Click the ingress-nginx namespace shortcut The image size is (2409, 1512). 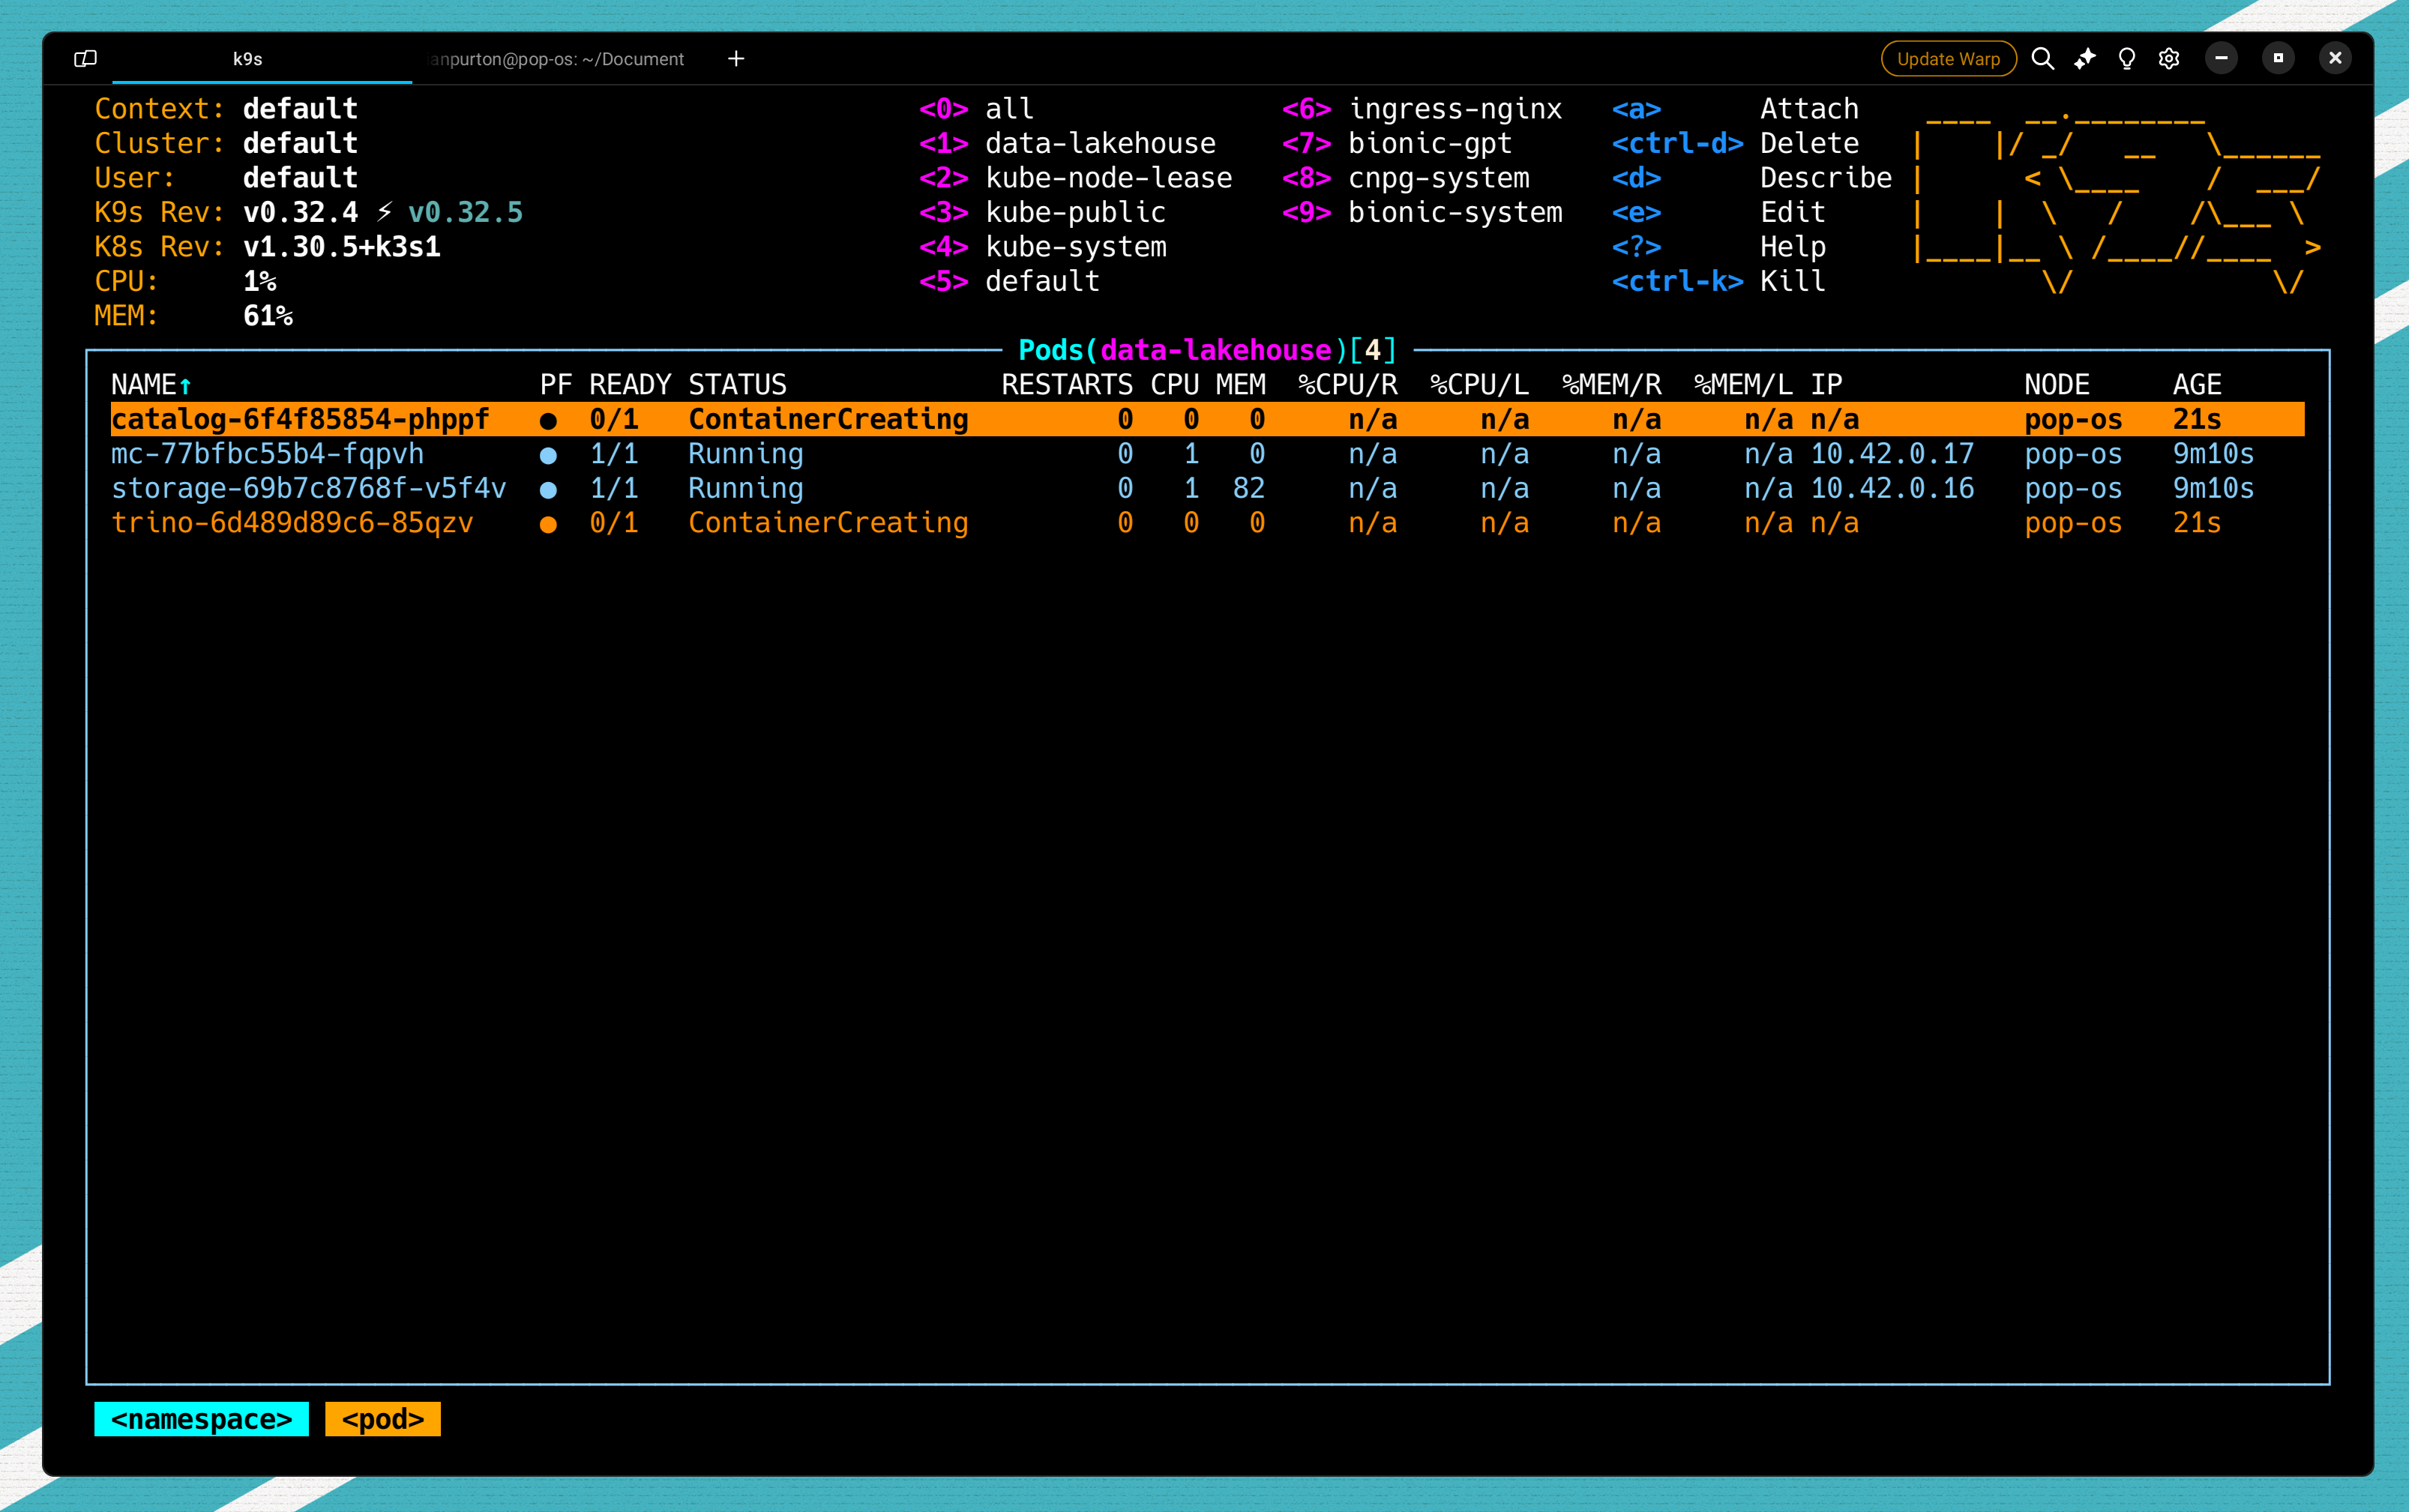[x=1454, y=109]
